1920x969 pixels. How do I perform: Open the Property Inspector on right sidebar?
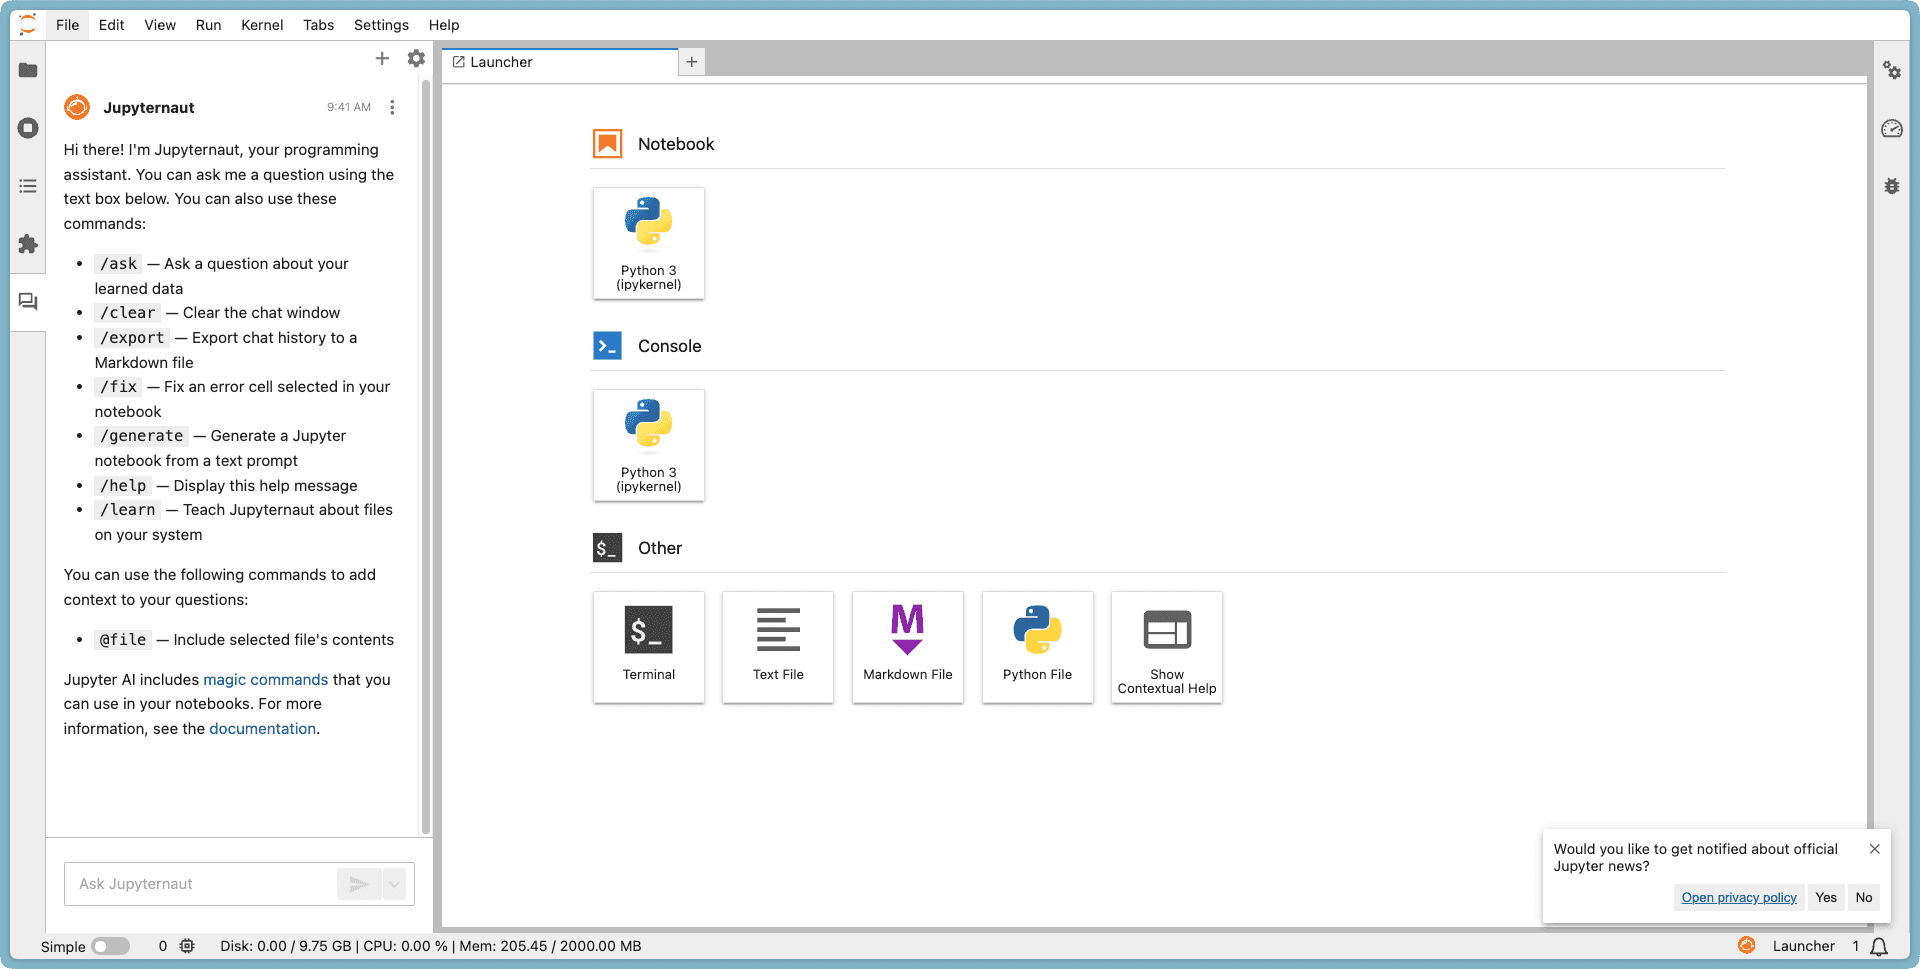(1892, 70)
